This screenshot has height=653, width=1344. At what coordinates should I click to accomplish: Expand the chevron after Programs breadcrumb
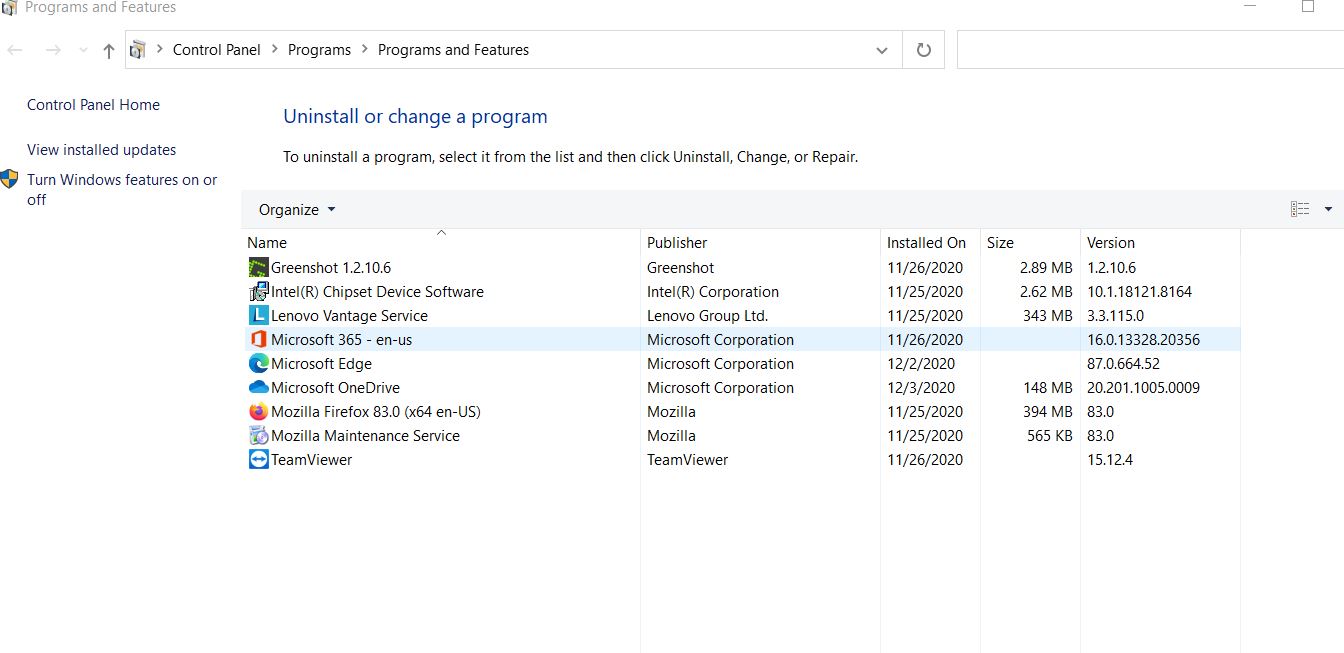coord(364,50)
